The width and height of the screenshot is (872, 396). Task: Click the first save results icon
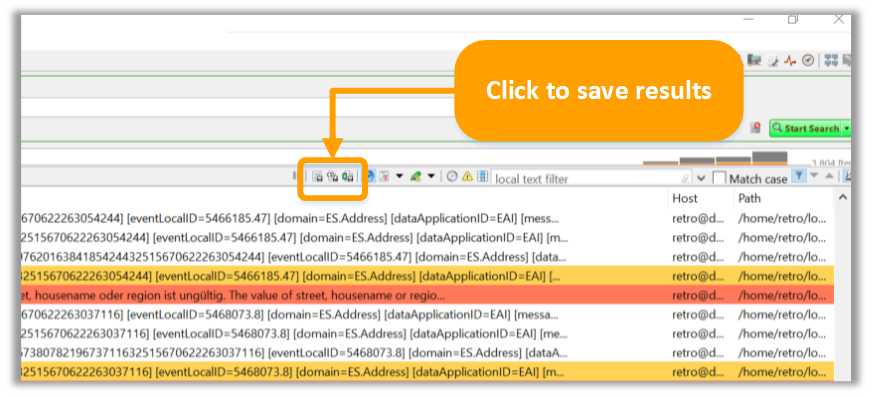click(318, 177)
